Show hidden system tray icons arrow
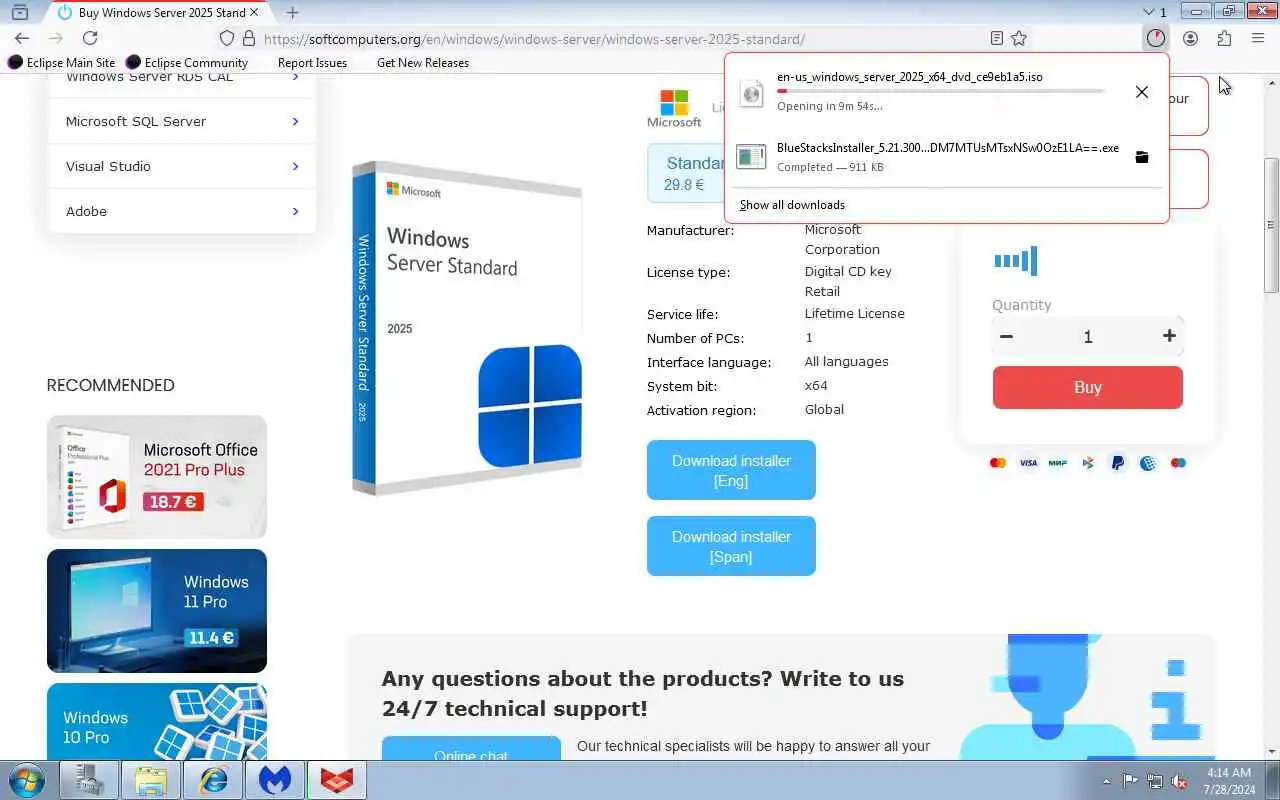 tap(1106, 781)
